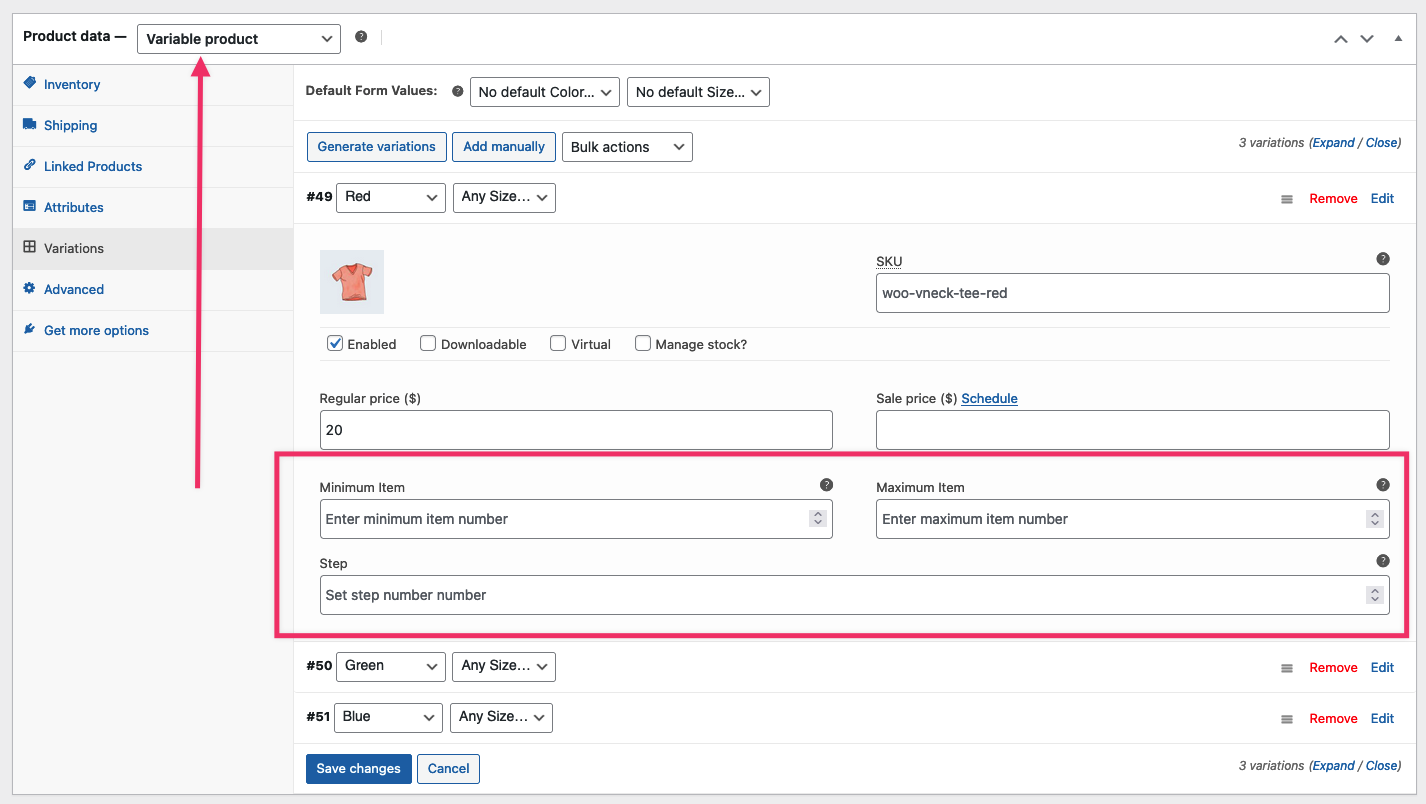The height and width of the screenshot is (804, 1426).
Task: Collapse Product data panel with triangle toggle
Action: [x=1398, y=39]
